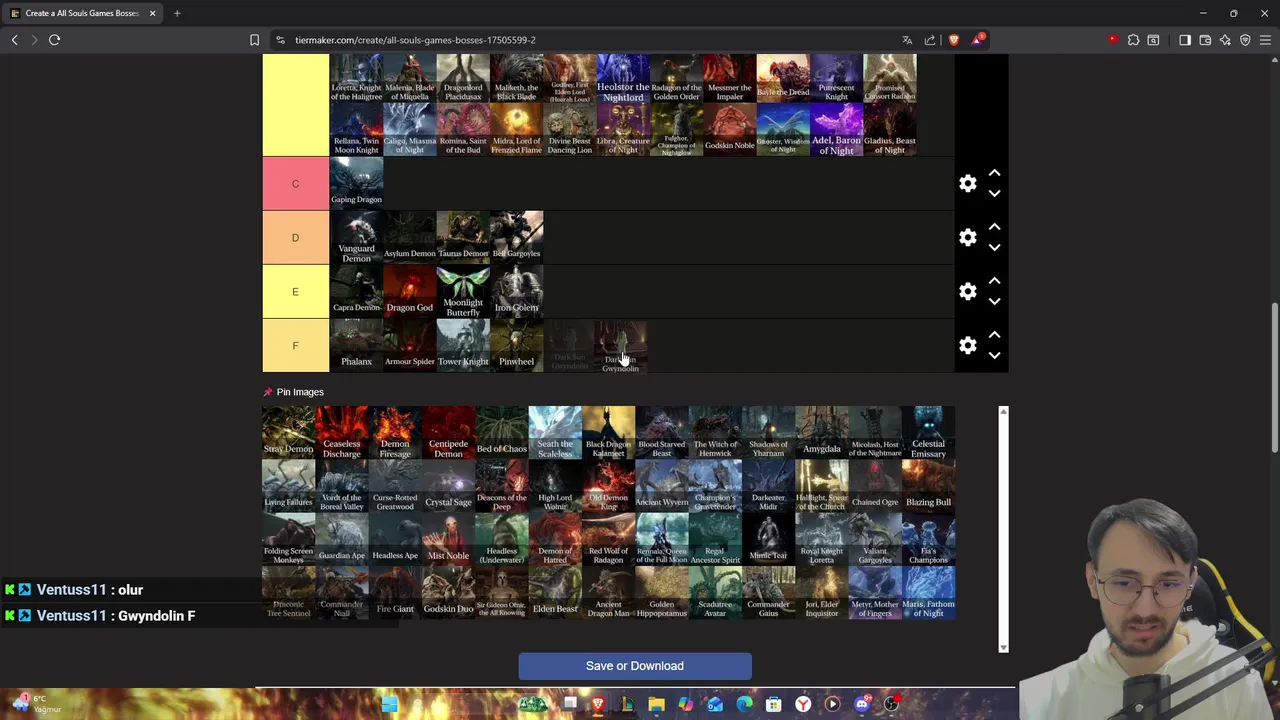The image size is (1280, 720).
Task: Move tier F up with arrow
Action: [x=994, y=335]
